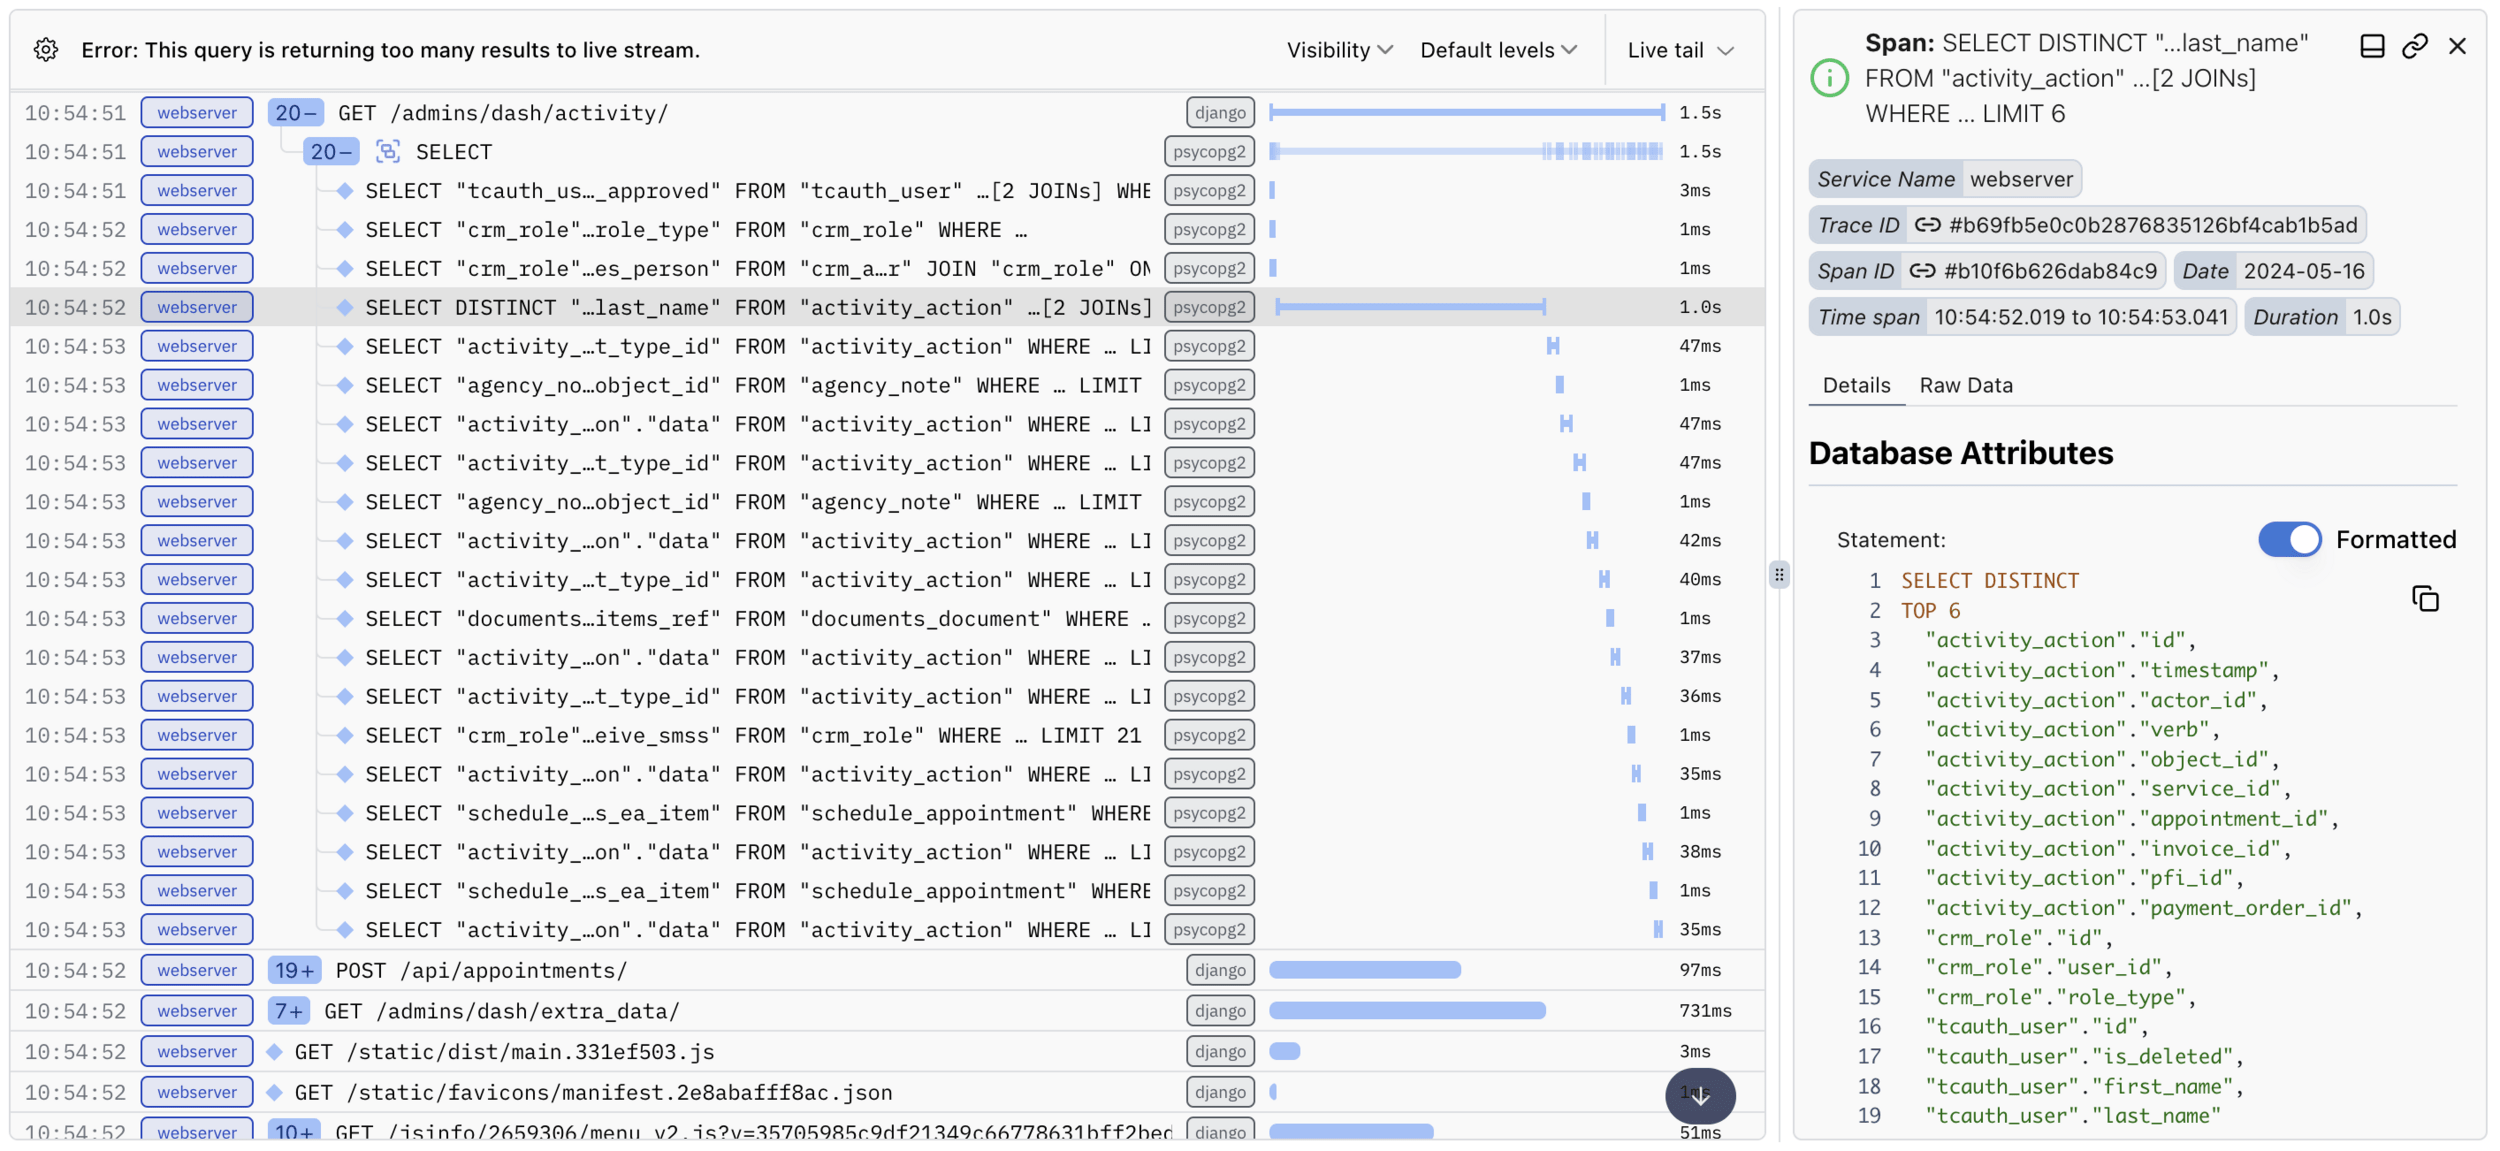This screenshot has height=1151, width=2500.
Task: Open the settings gear icon
Action: [x=46, y=50]
